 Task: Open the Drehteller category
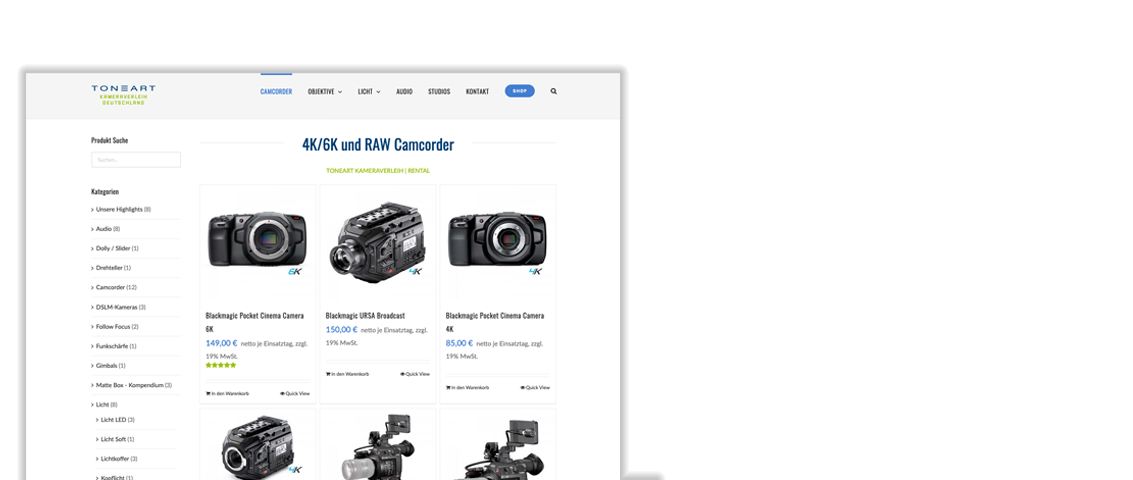pyautogui.click(x=113, y=268)
